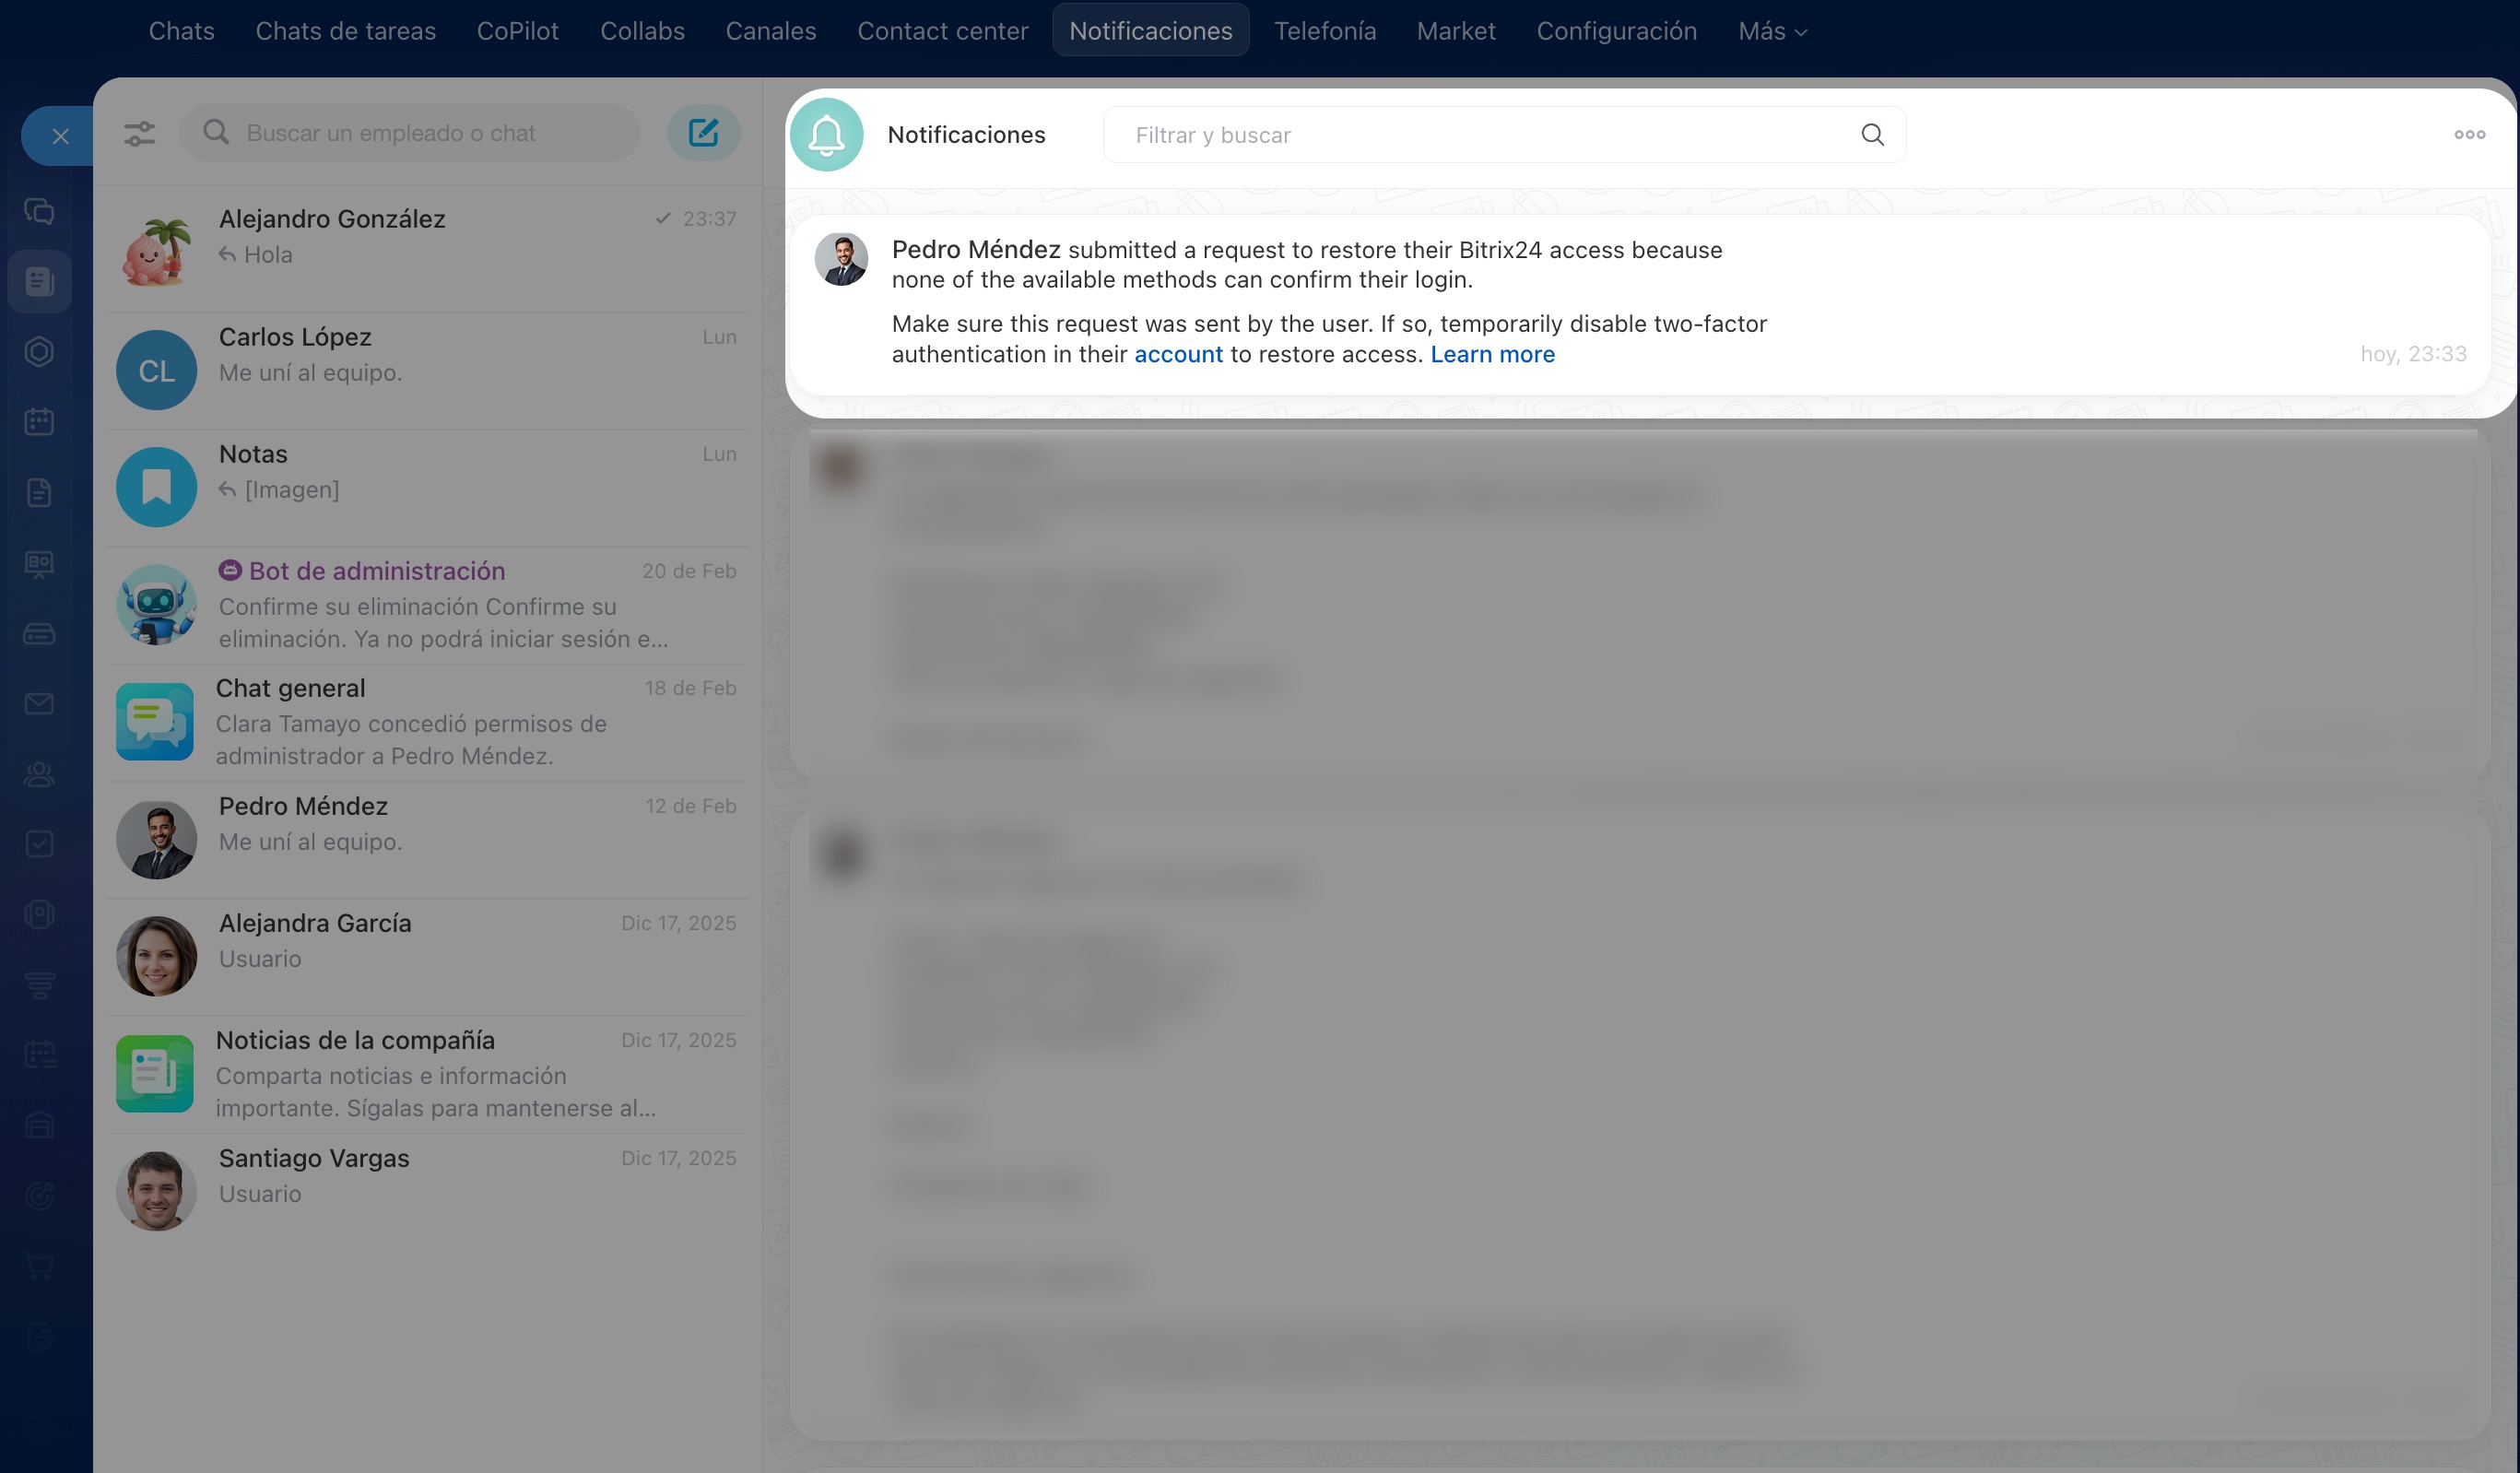Open the Telefonía tab
The image size is (2520, 1473).
point(1324,31)
